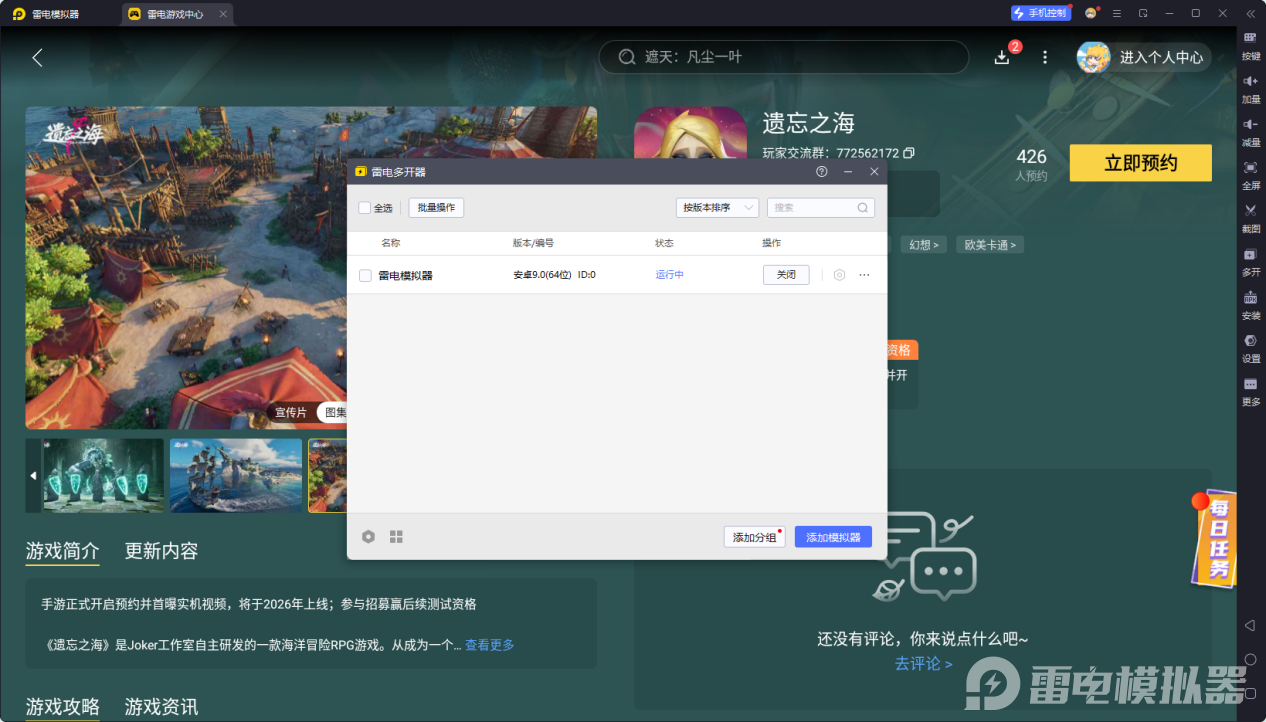
Task: Click the 运行中 status text
Action: 670,275
